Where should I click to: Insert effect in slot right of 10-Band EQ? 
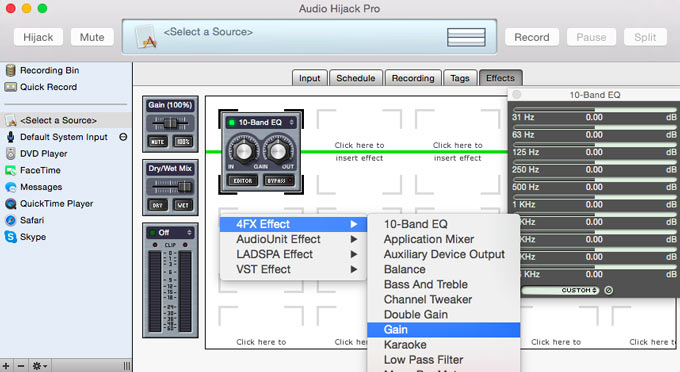[x=359, y=151]
